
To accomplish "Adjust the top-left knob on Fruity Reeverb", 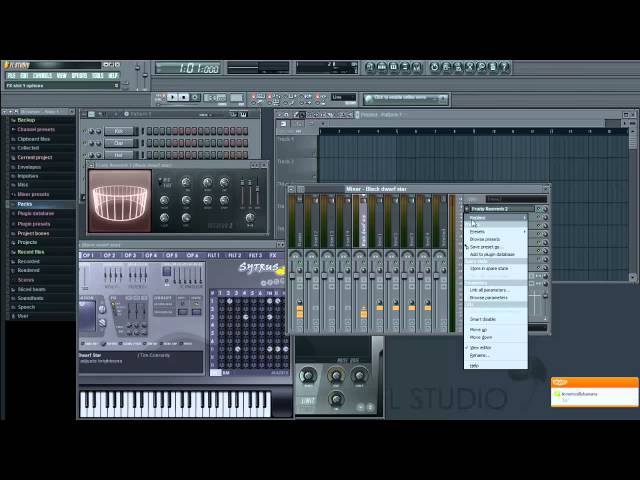I will [186, 182].
